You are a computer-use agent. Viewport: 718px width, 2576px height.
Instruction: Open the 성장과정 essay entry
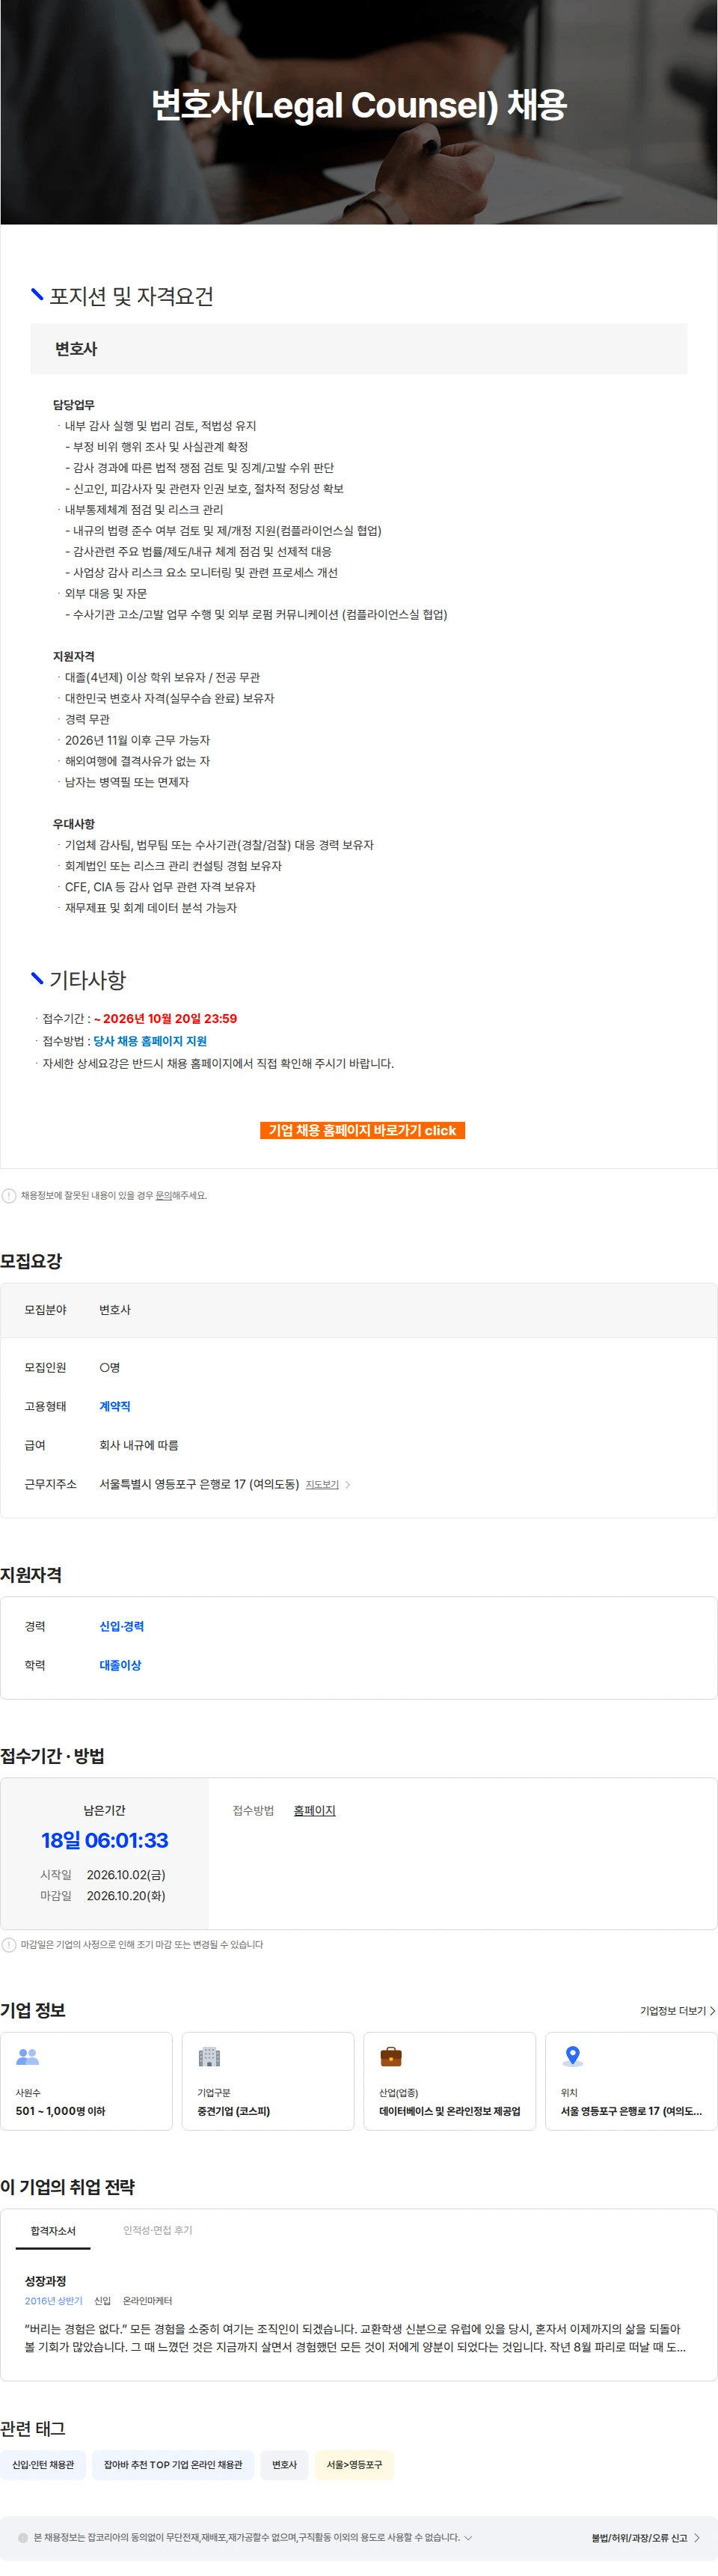[x=45, y=2280]
